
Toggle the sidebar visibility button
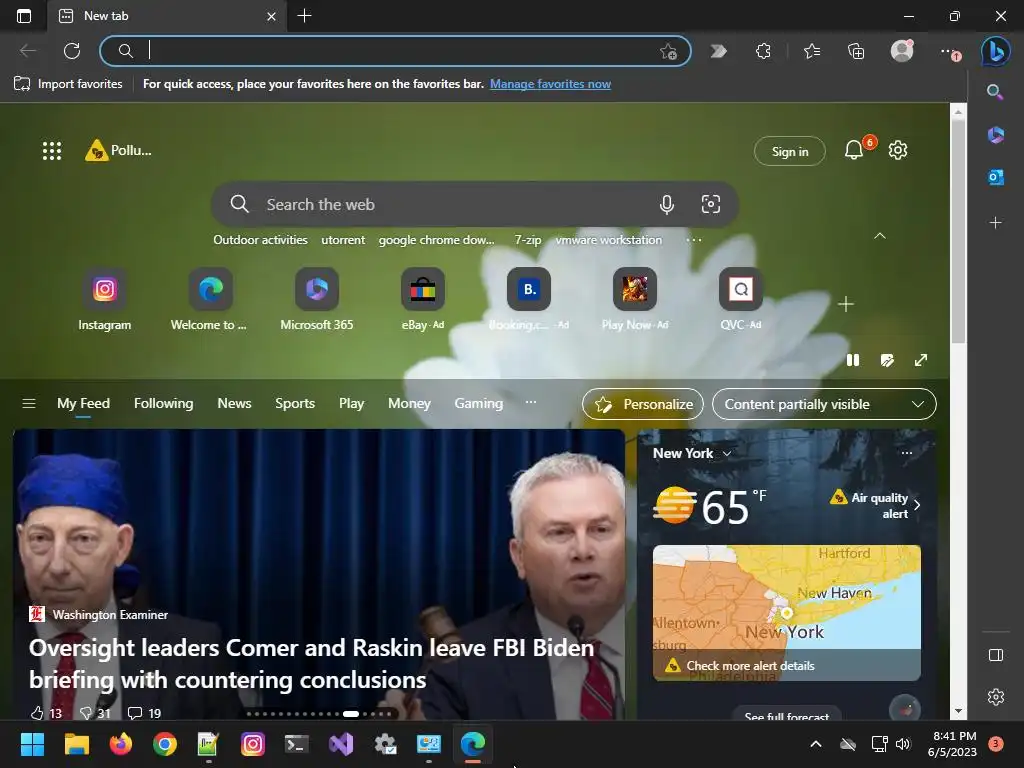tap(995, 655)
